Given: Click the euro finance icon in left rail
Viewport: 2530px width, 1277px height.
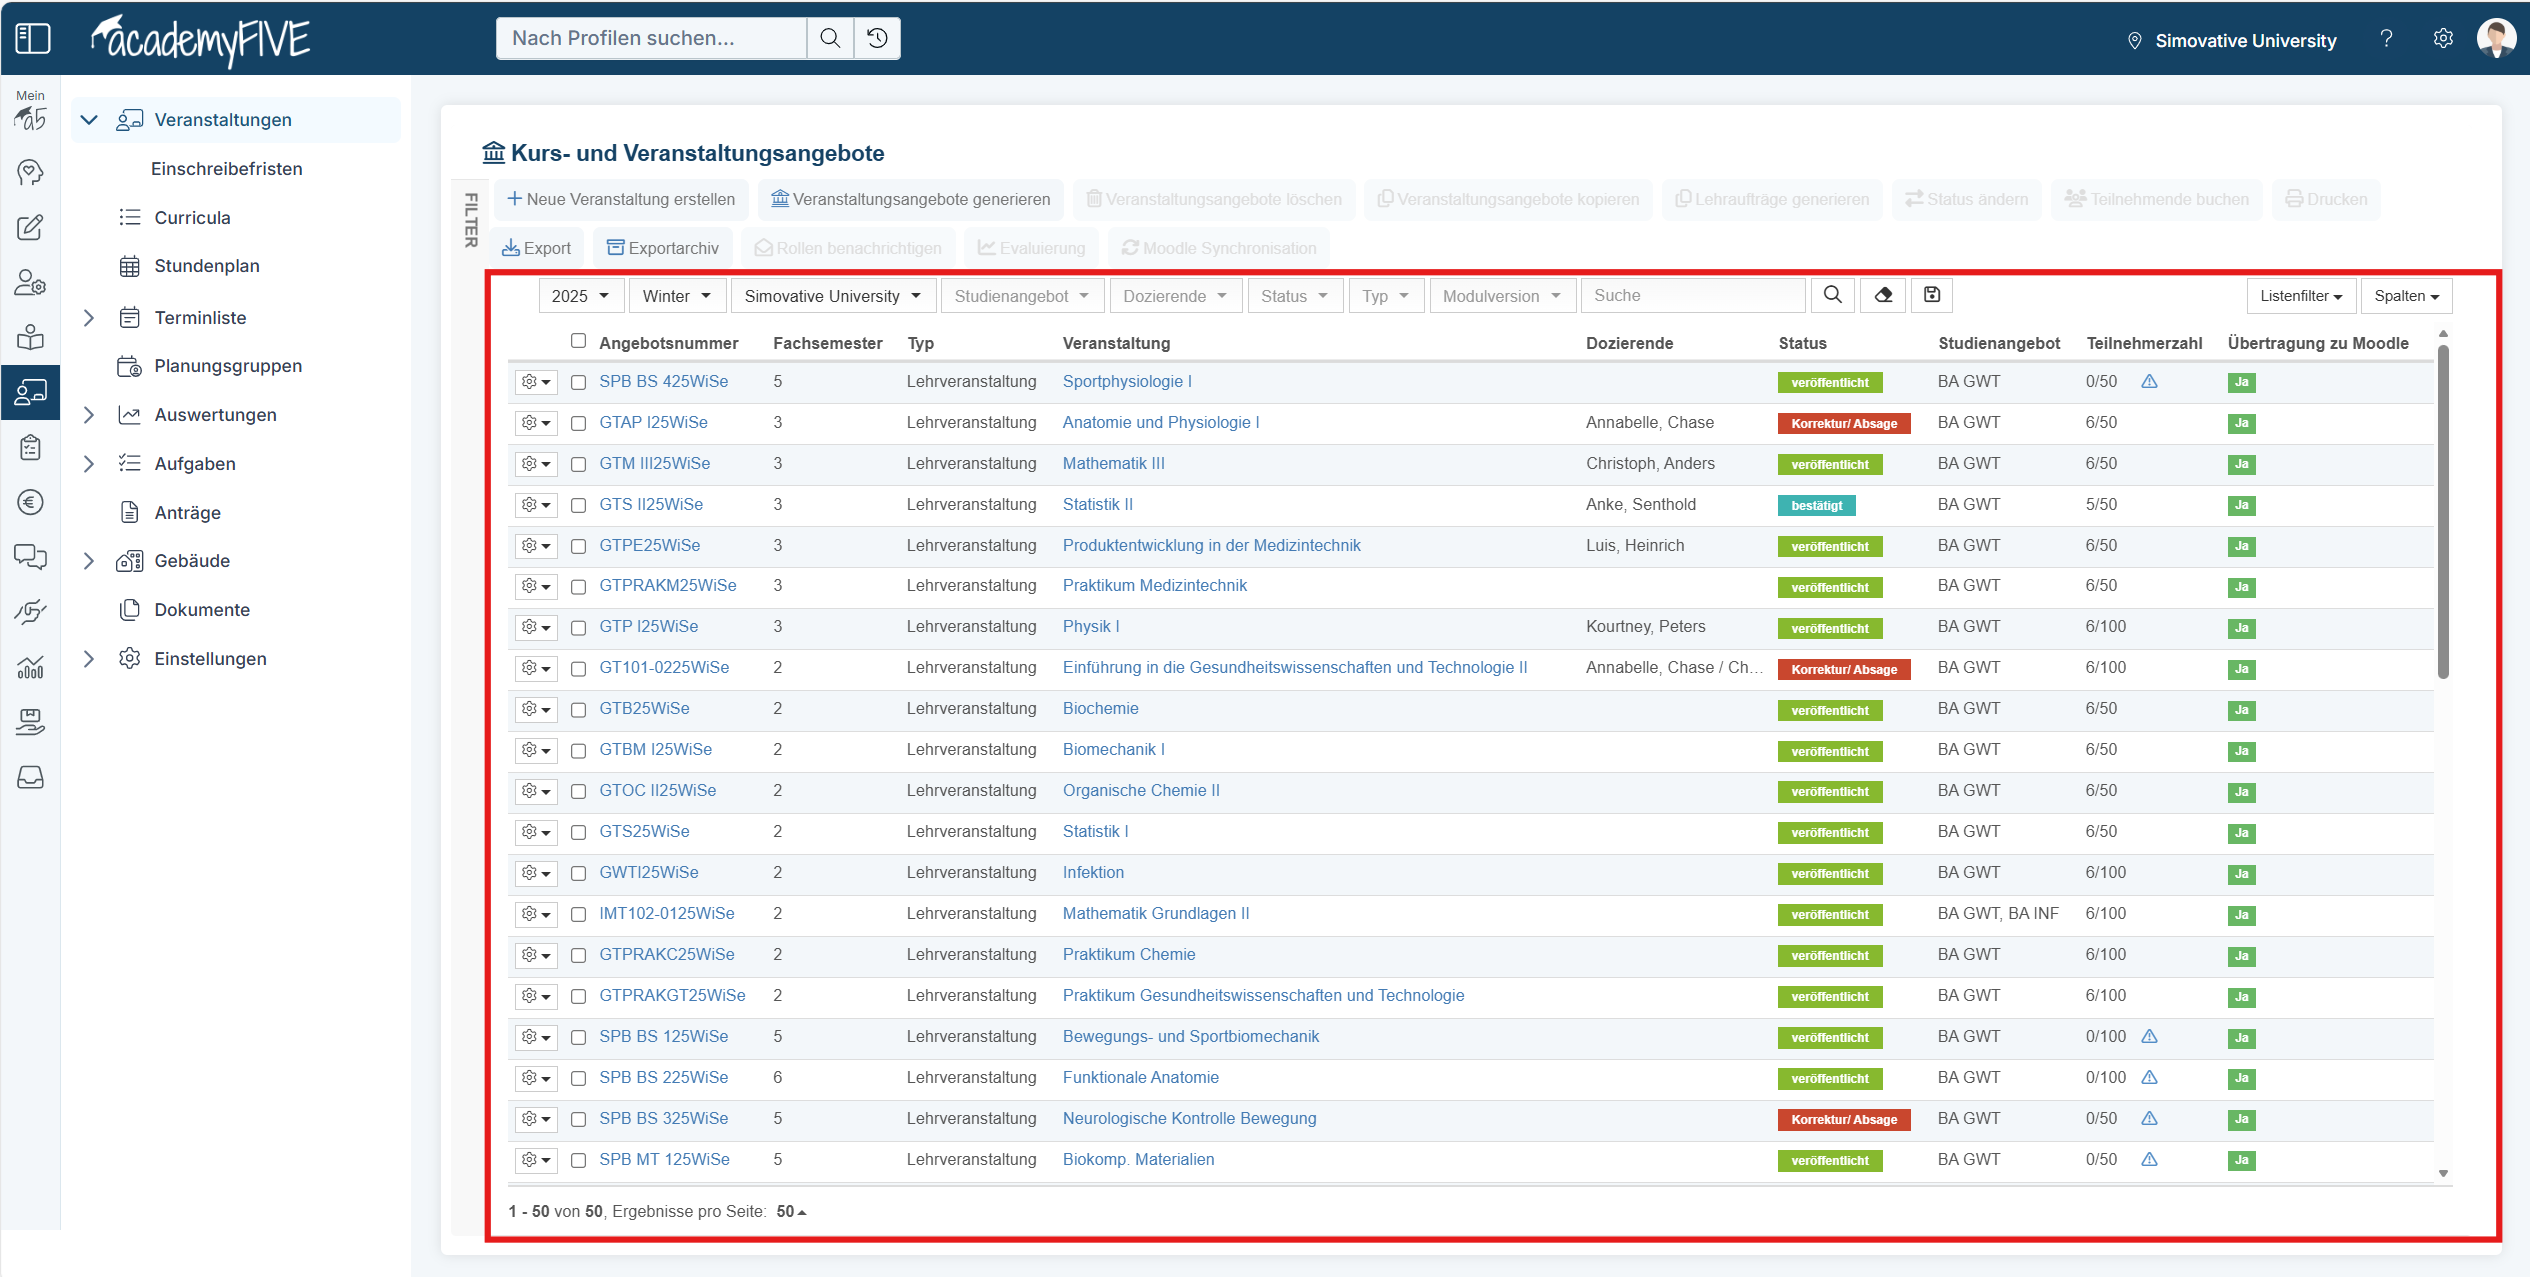Looking at the screenshot, I should (30, 502).
